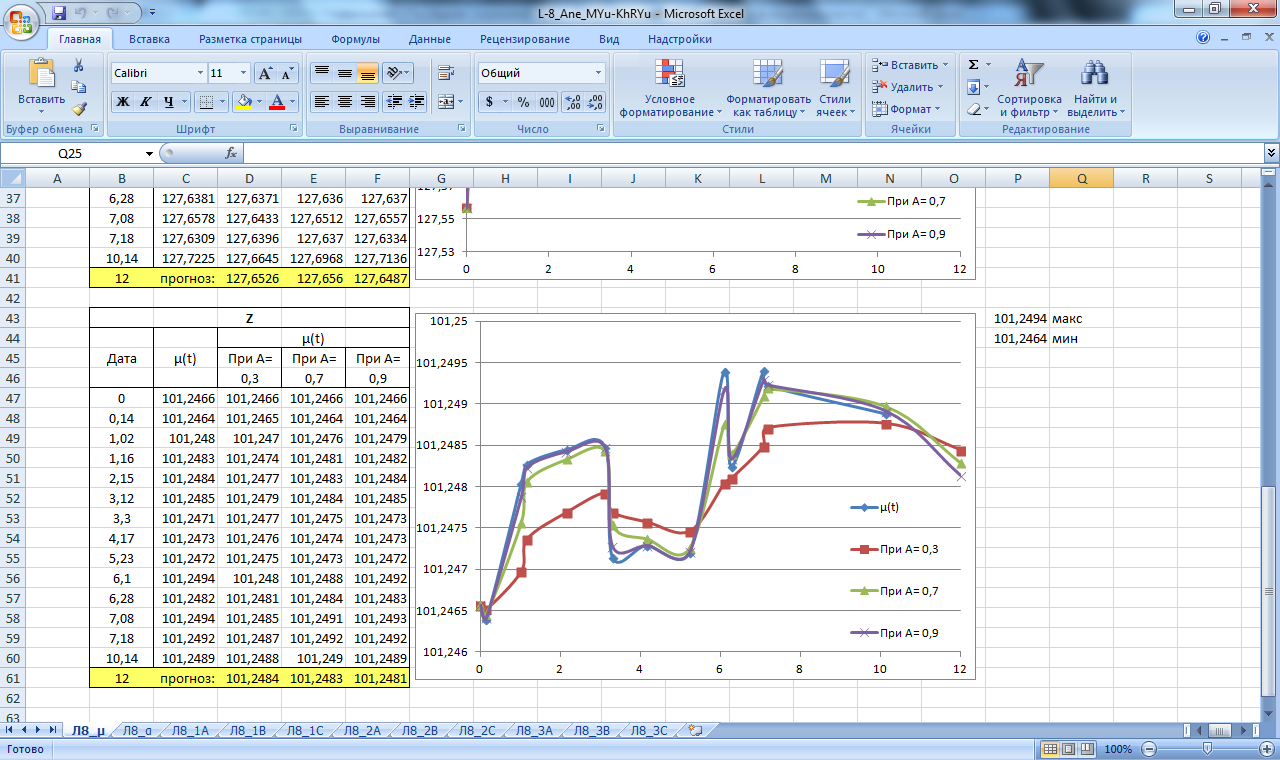This screenshot has width=1280, height=760.
Task: Toggle italic К formatting
Action: pos(146,101)
